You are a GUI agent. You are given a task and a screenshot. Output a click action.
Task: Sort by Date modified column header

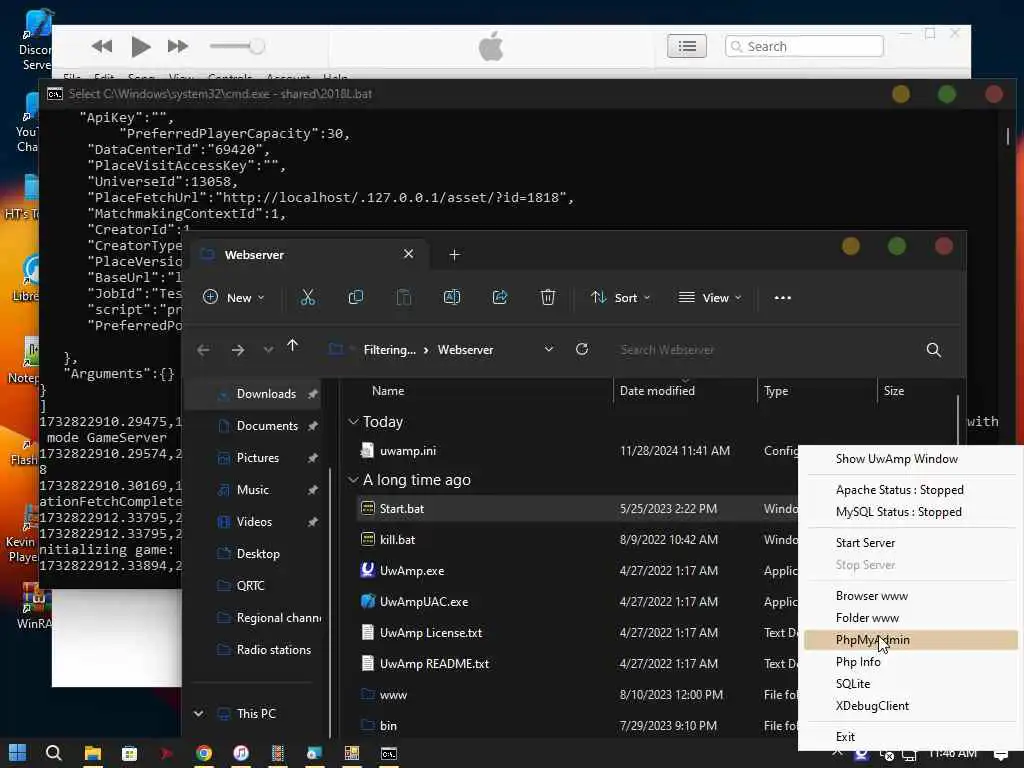pyautogui.click(x=657, y=391)
